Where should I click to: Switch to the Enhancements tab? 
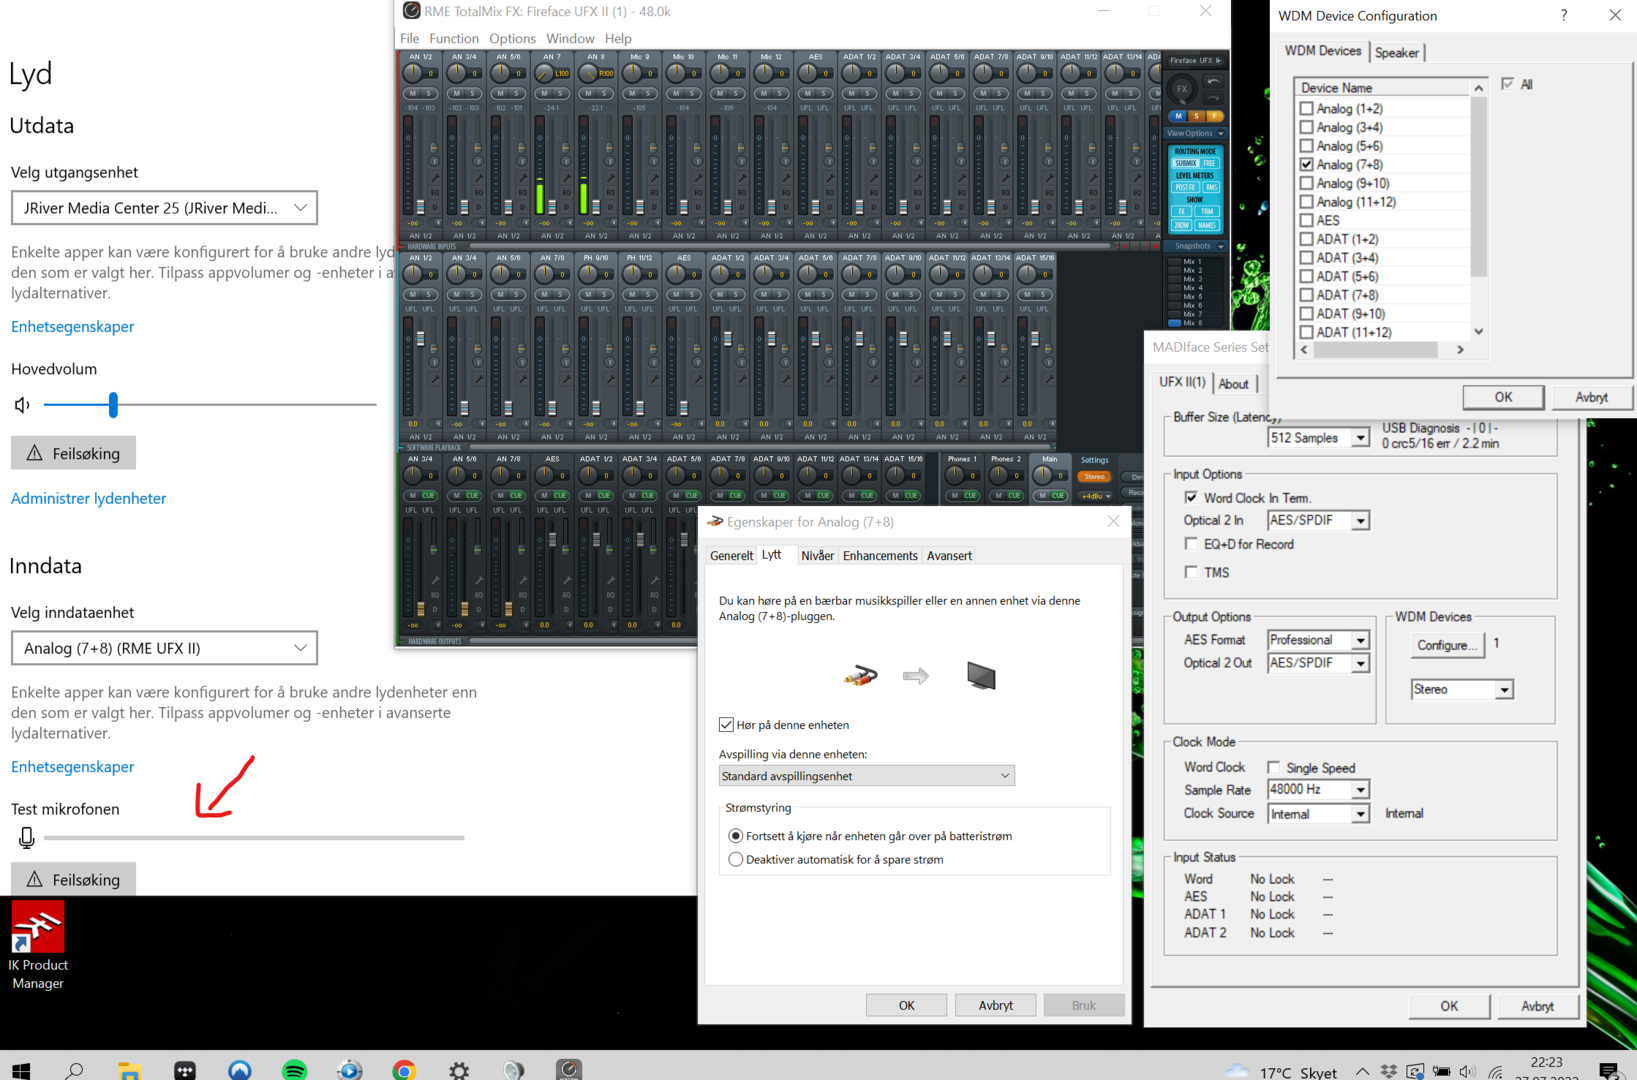(880, 556)
